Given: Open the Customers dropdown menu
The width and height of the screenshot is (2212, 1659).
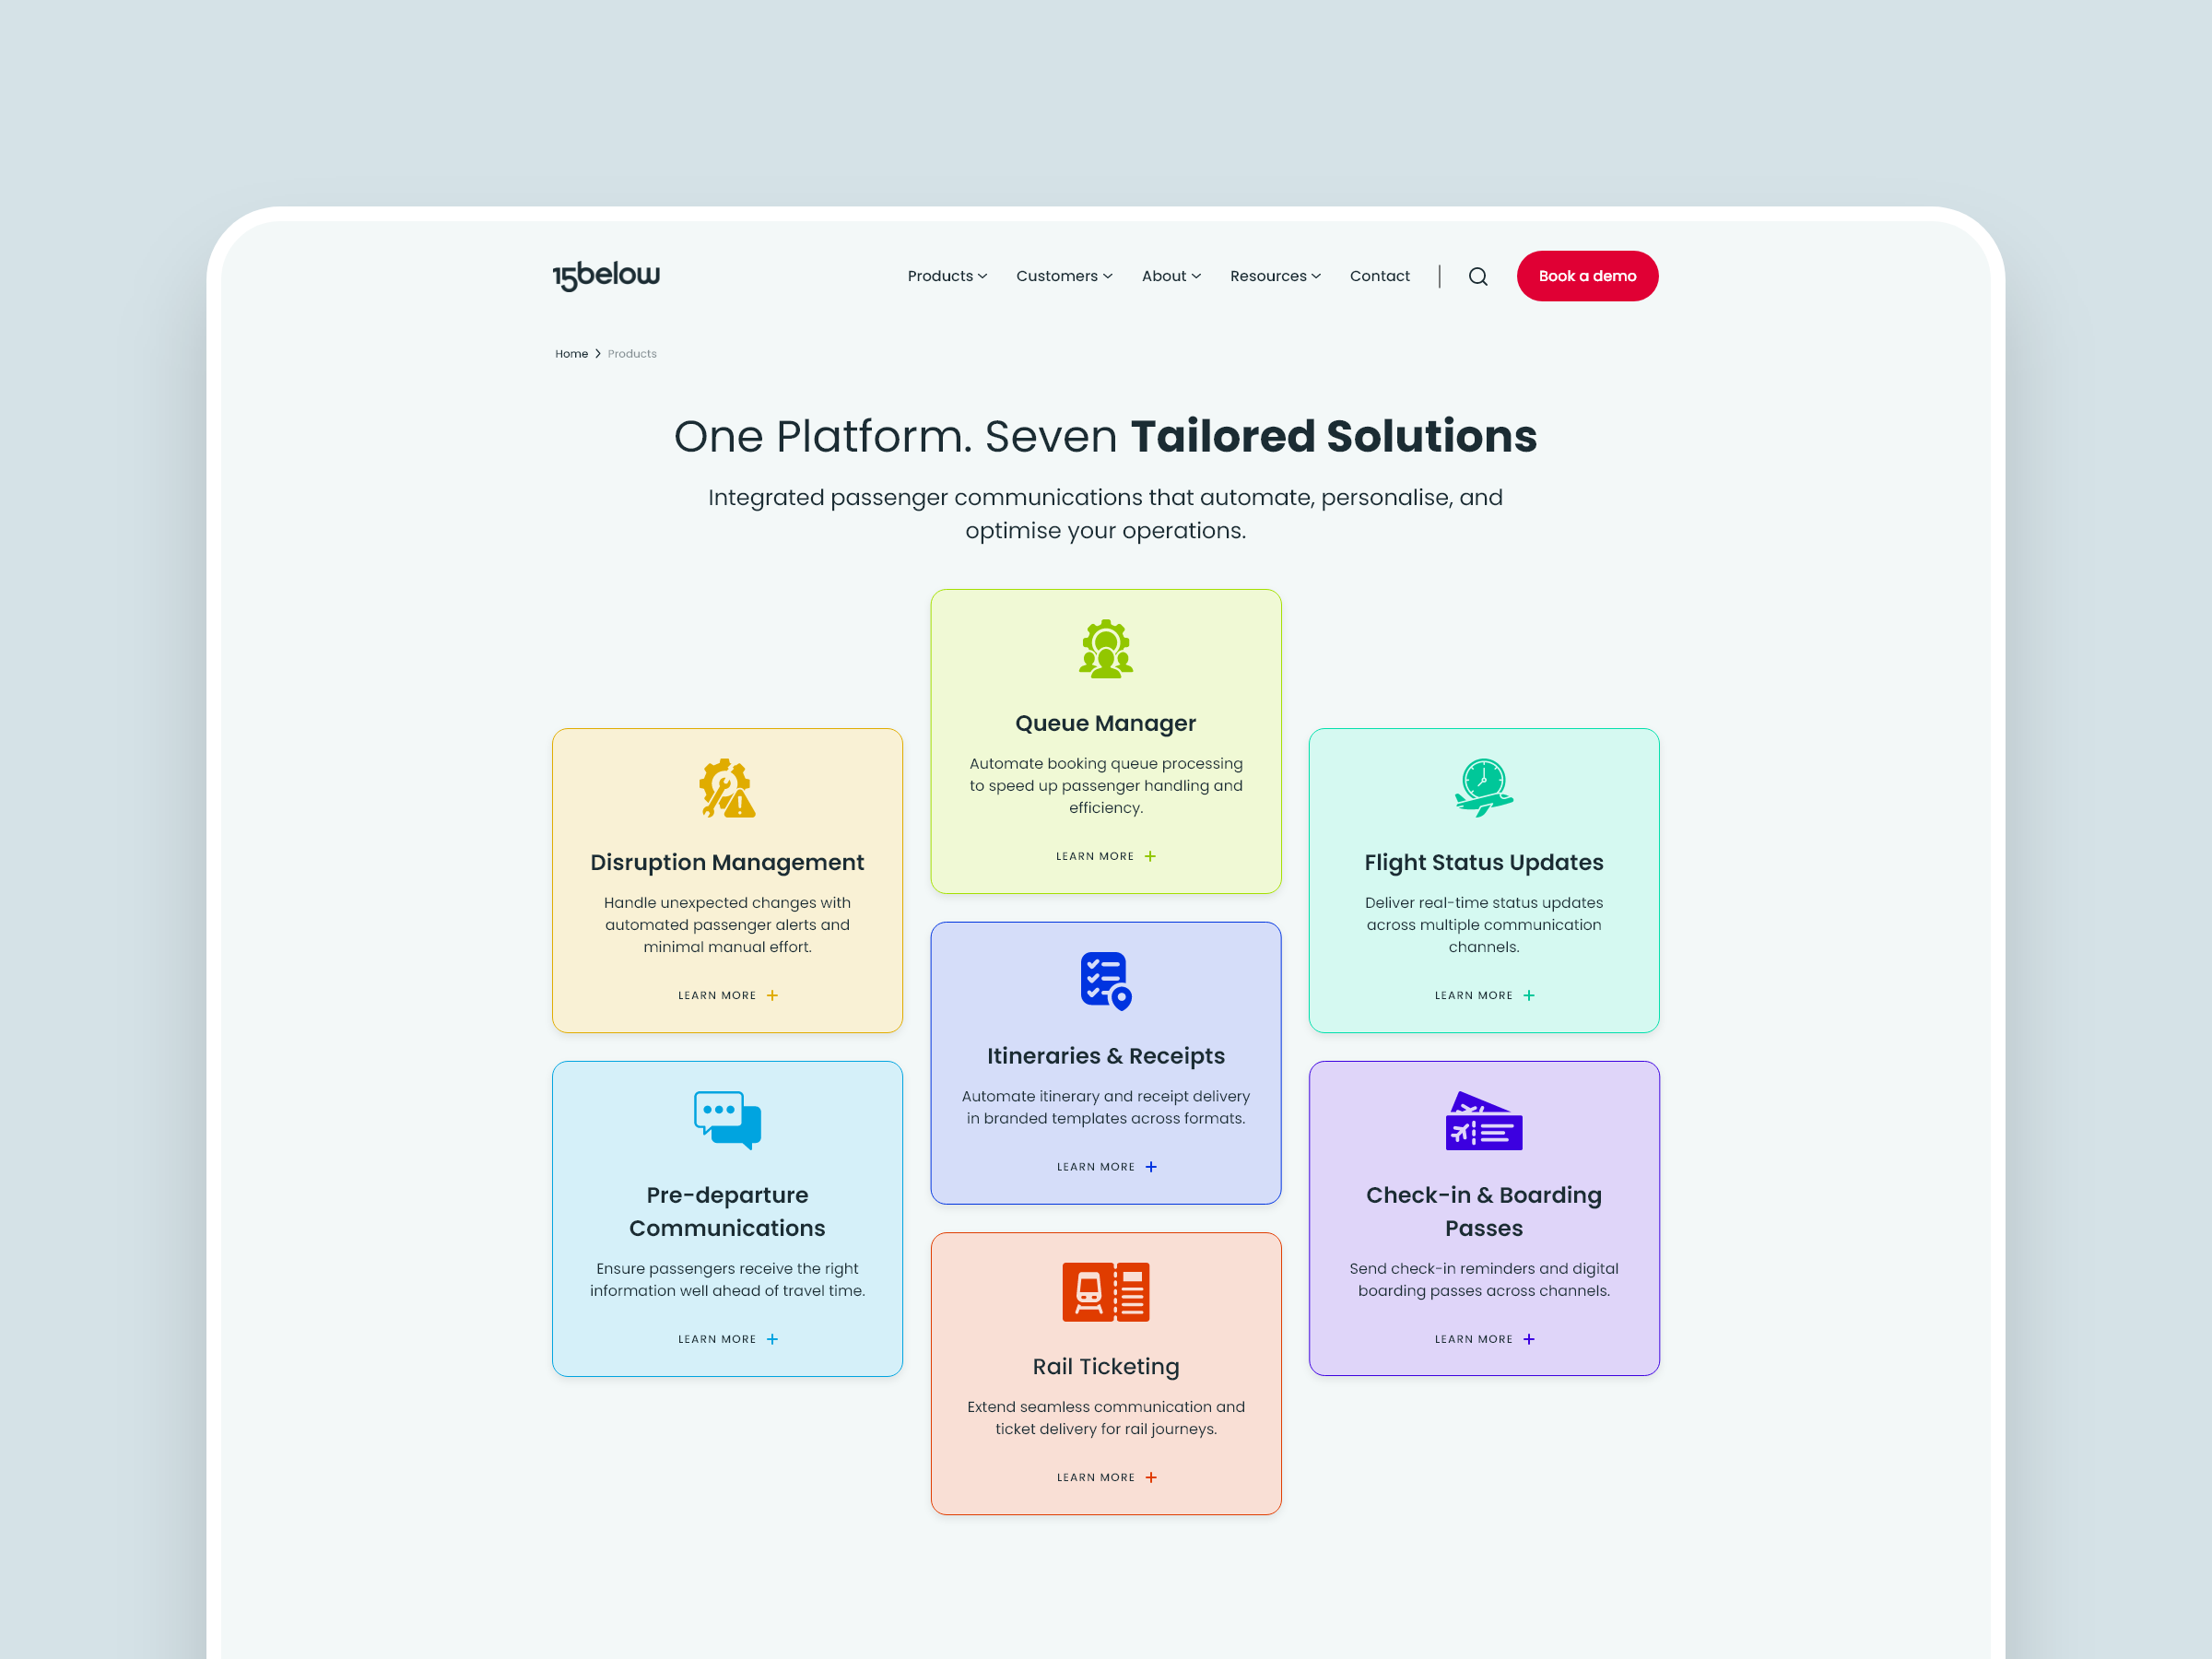Looking at the screenshot, I should 1063,276.
